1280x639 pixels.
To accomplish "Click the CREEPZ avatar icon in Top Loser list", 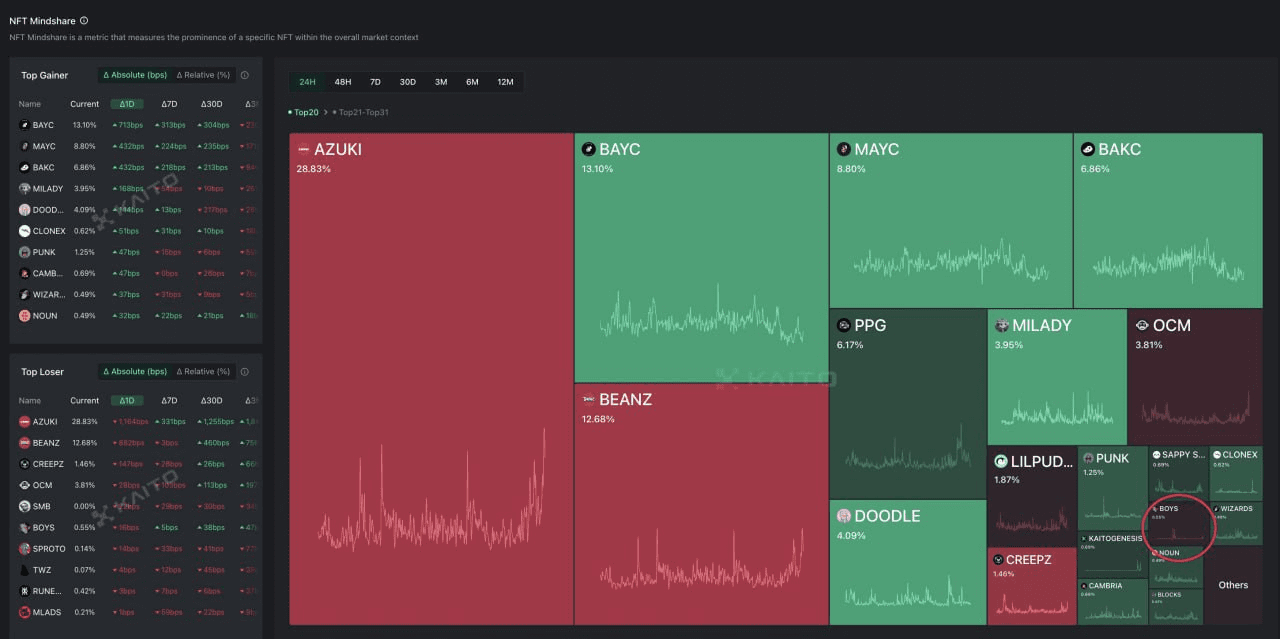I will click(24, 464).
